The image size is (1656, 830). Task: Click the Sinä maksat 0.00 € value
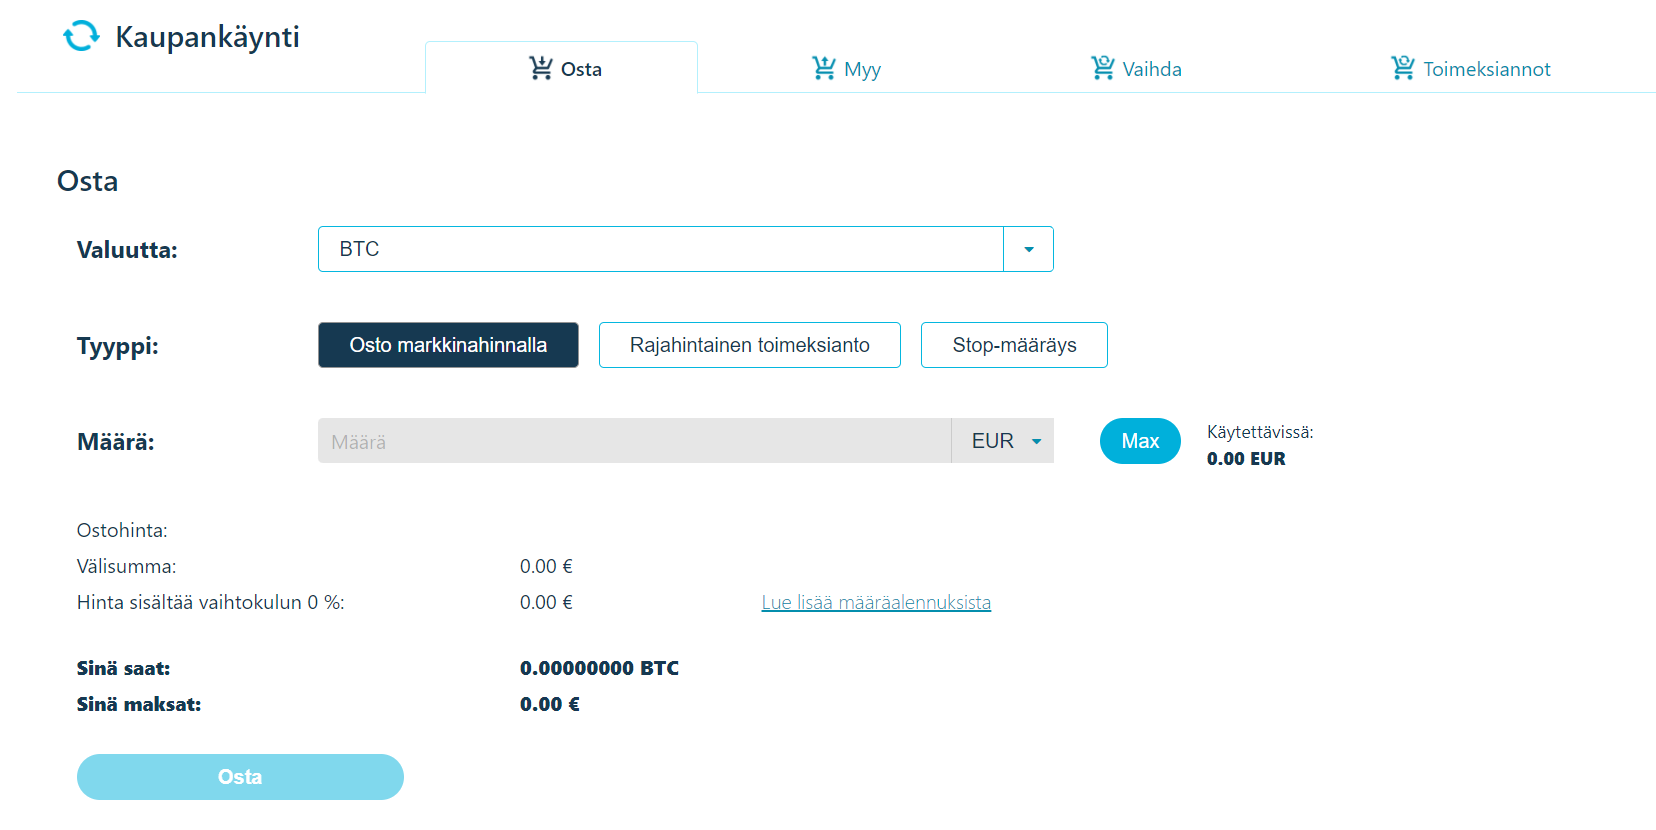click(549, 704)
